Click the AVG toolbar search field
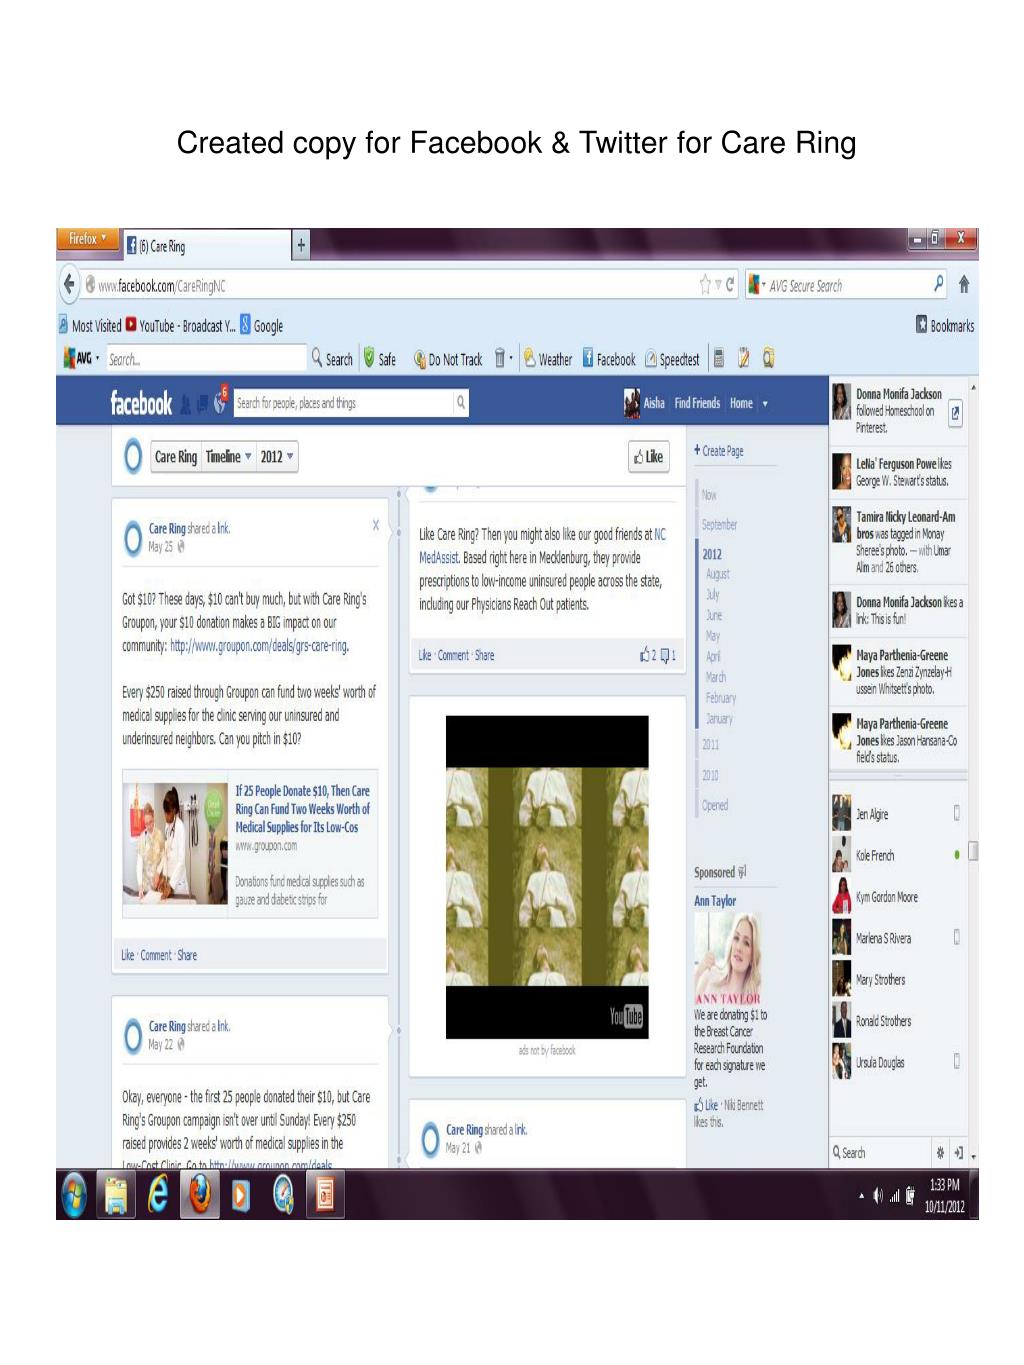 tap(205, 359)
